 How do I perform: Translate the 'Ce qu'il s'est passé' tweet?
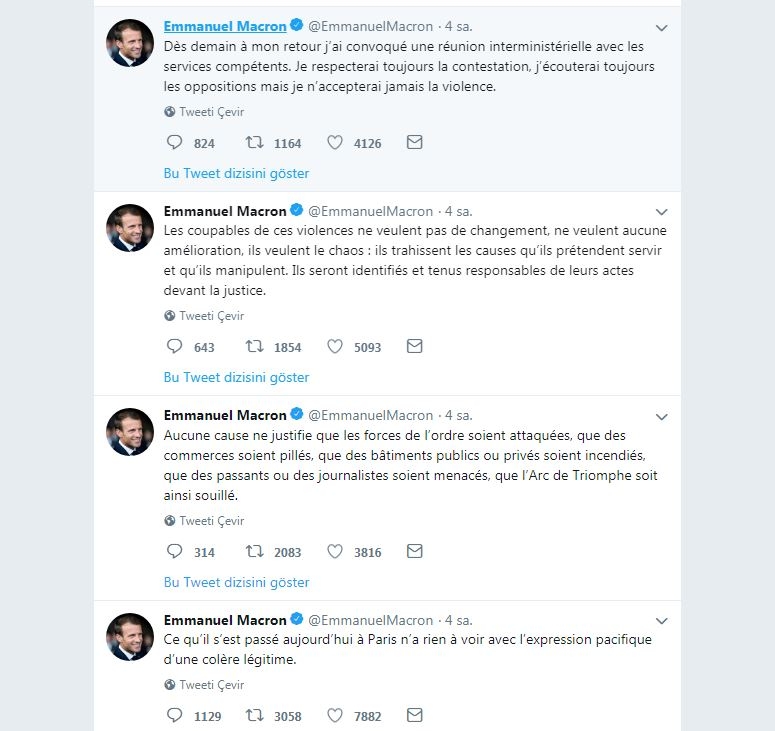point(211,685)
